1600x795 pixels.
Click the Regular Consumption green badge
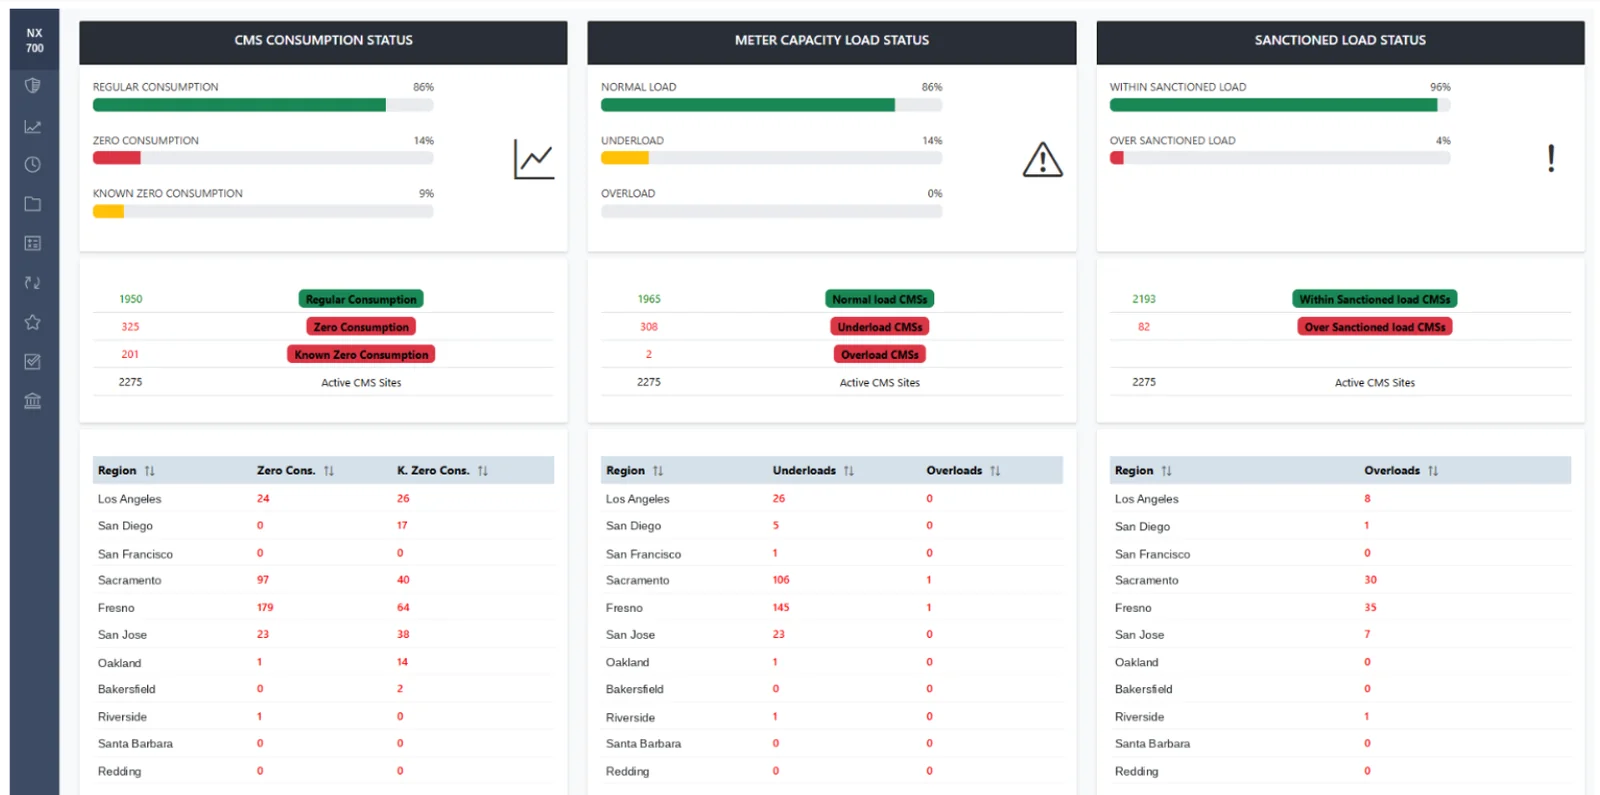click(x=361, y=299)
